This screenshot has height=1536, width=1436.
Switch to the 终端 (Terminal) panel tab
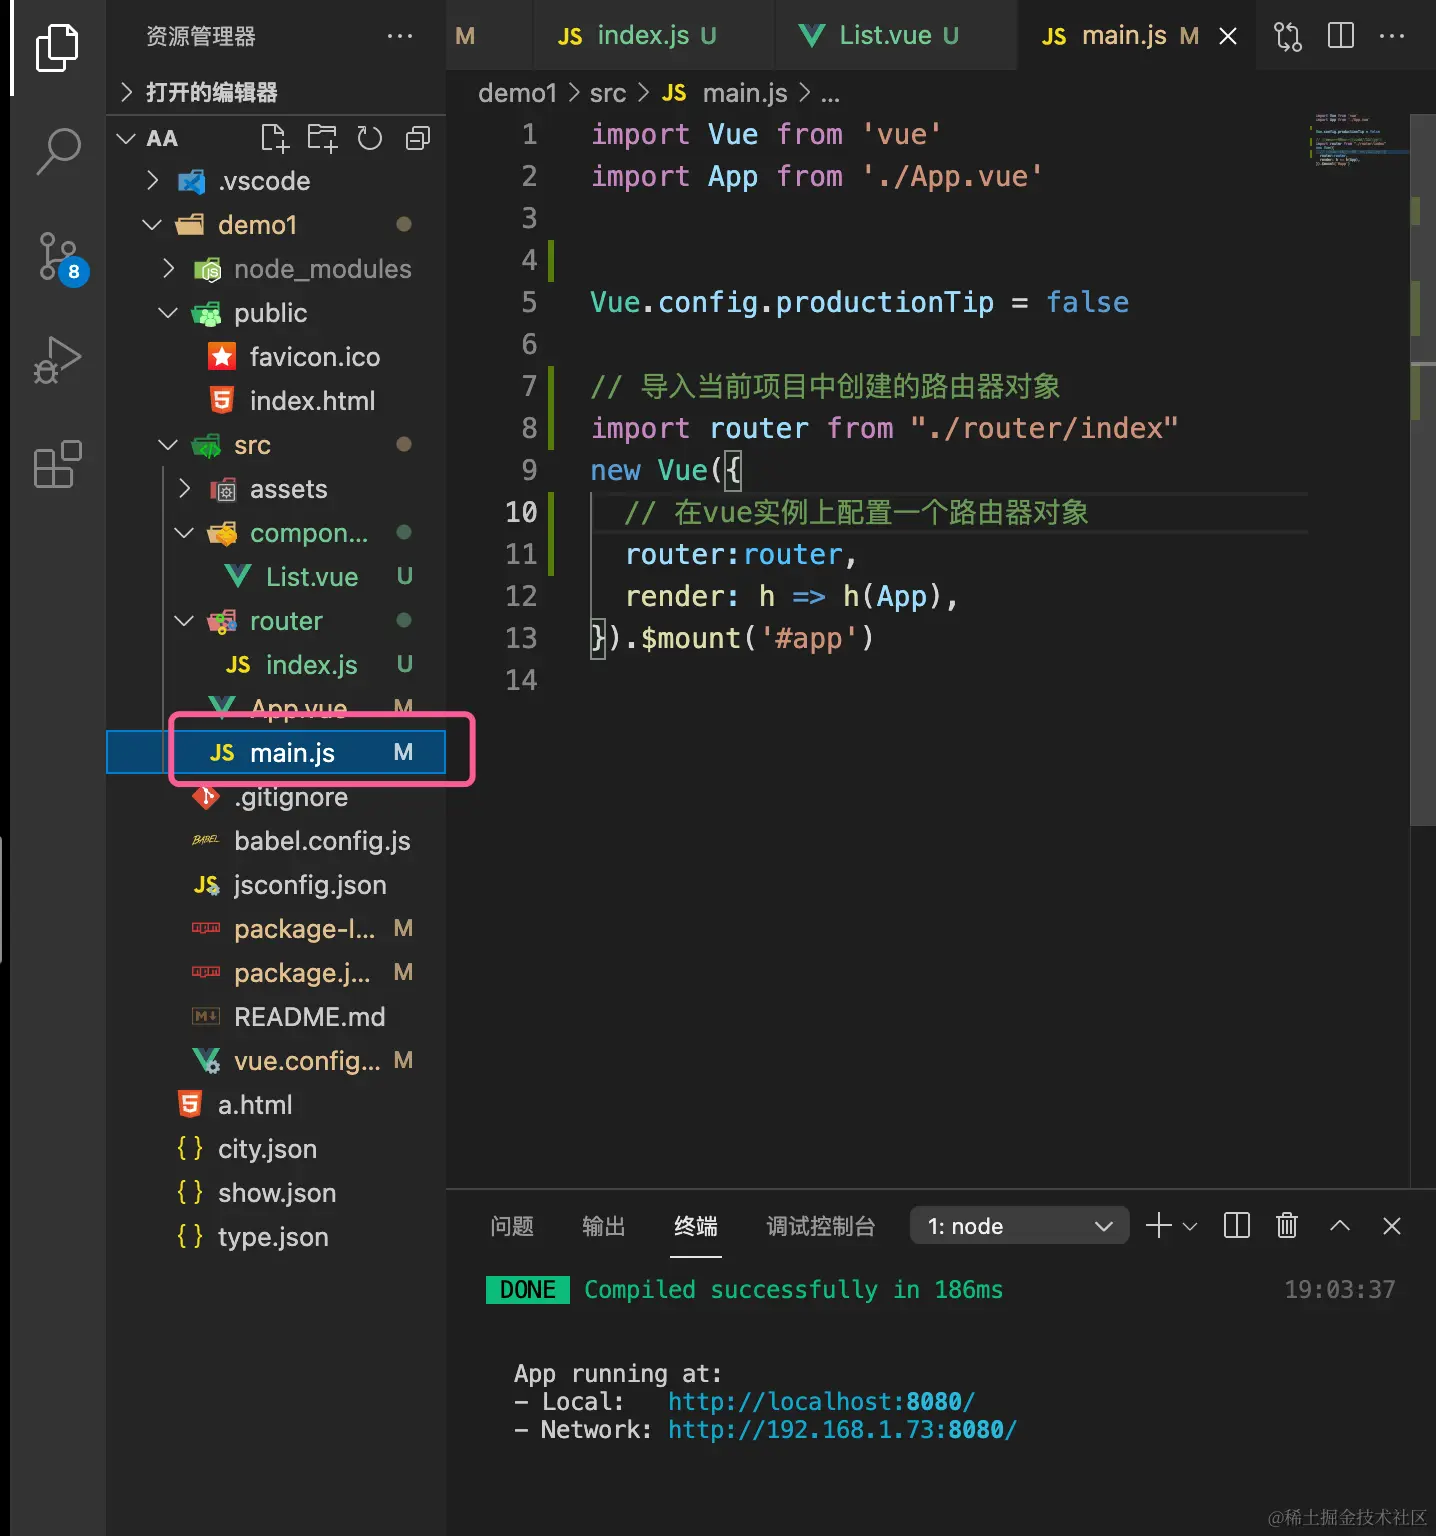coord(696,1226)
